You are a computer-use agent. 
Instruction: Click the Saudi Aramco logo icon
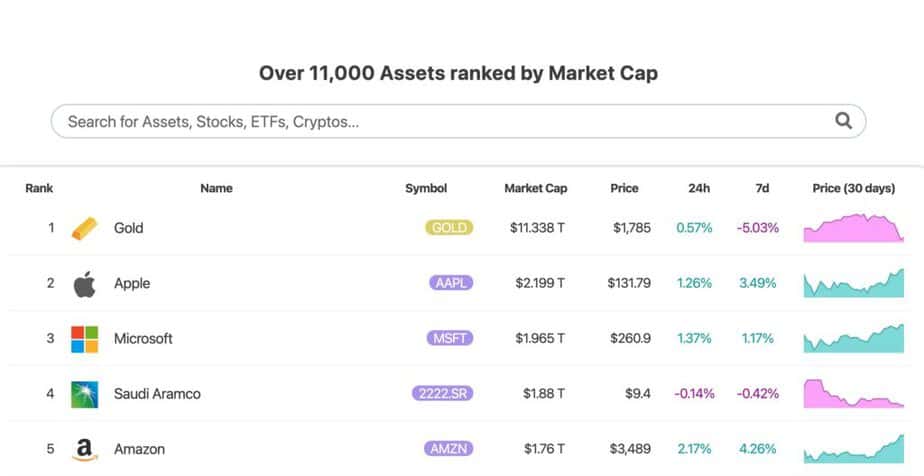pyautogui.click(x=84, y=394)
